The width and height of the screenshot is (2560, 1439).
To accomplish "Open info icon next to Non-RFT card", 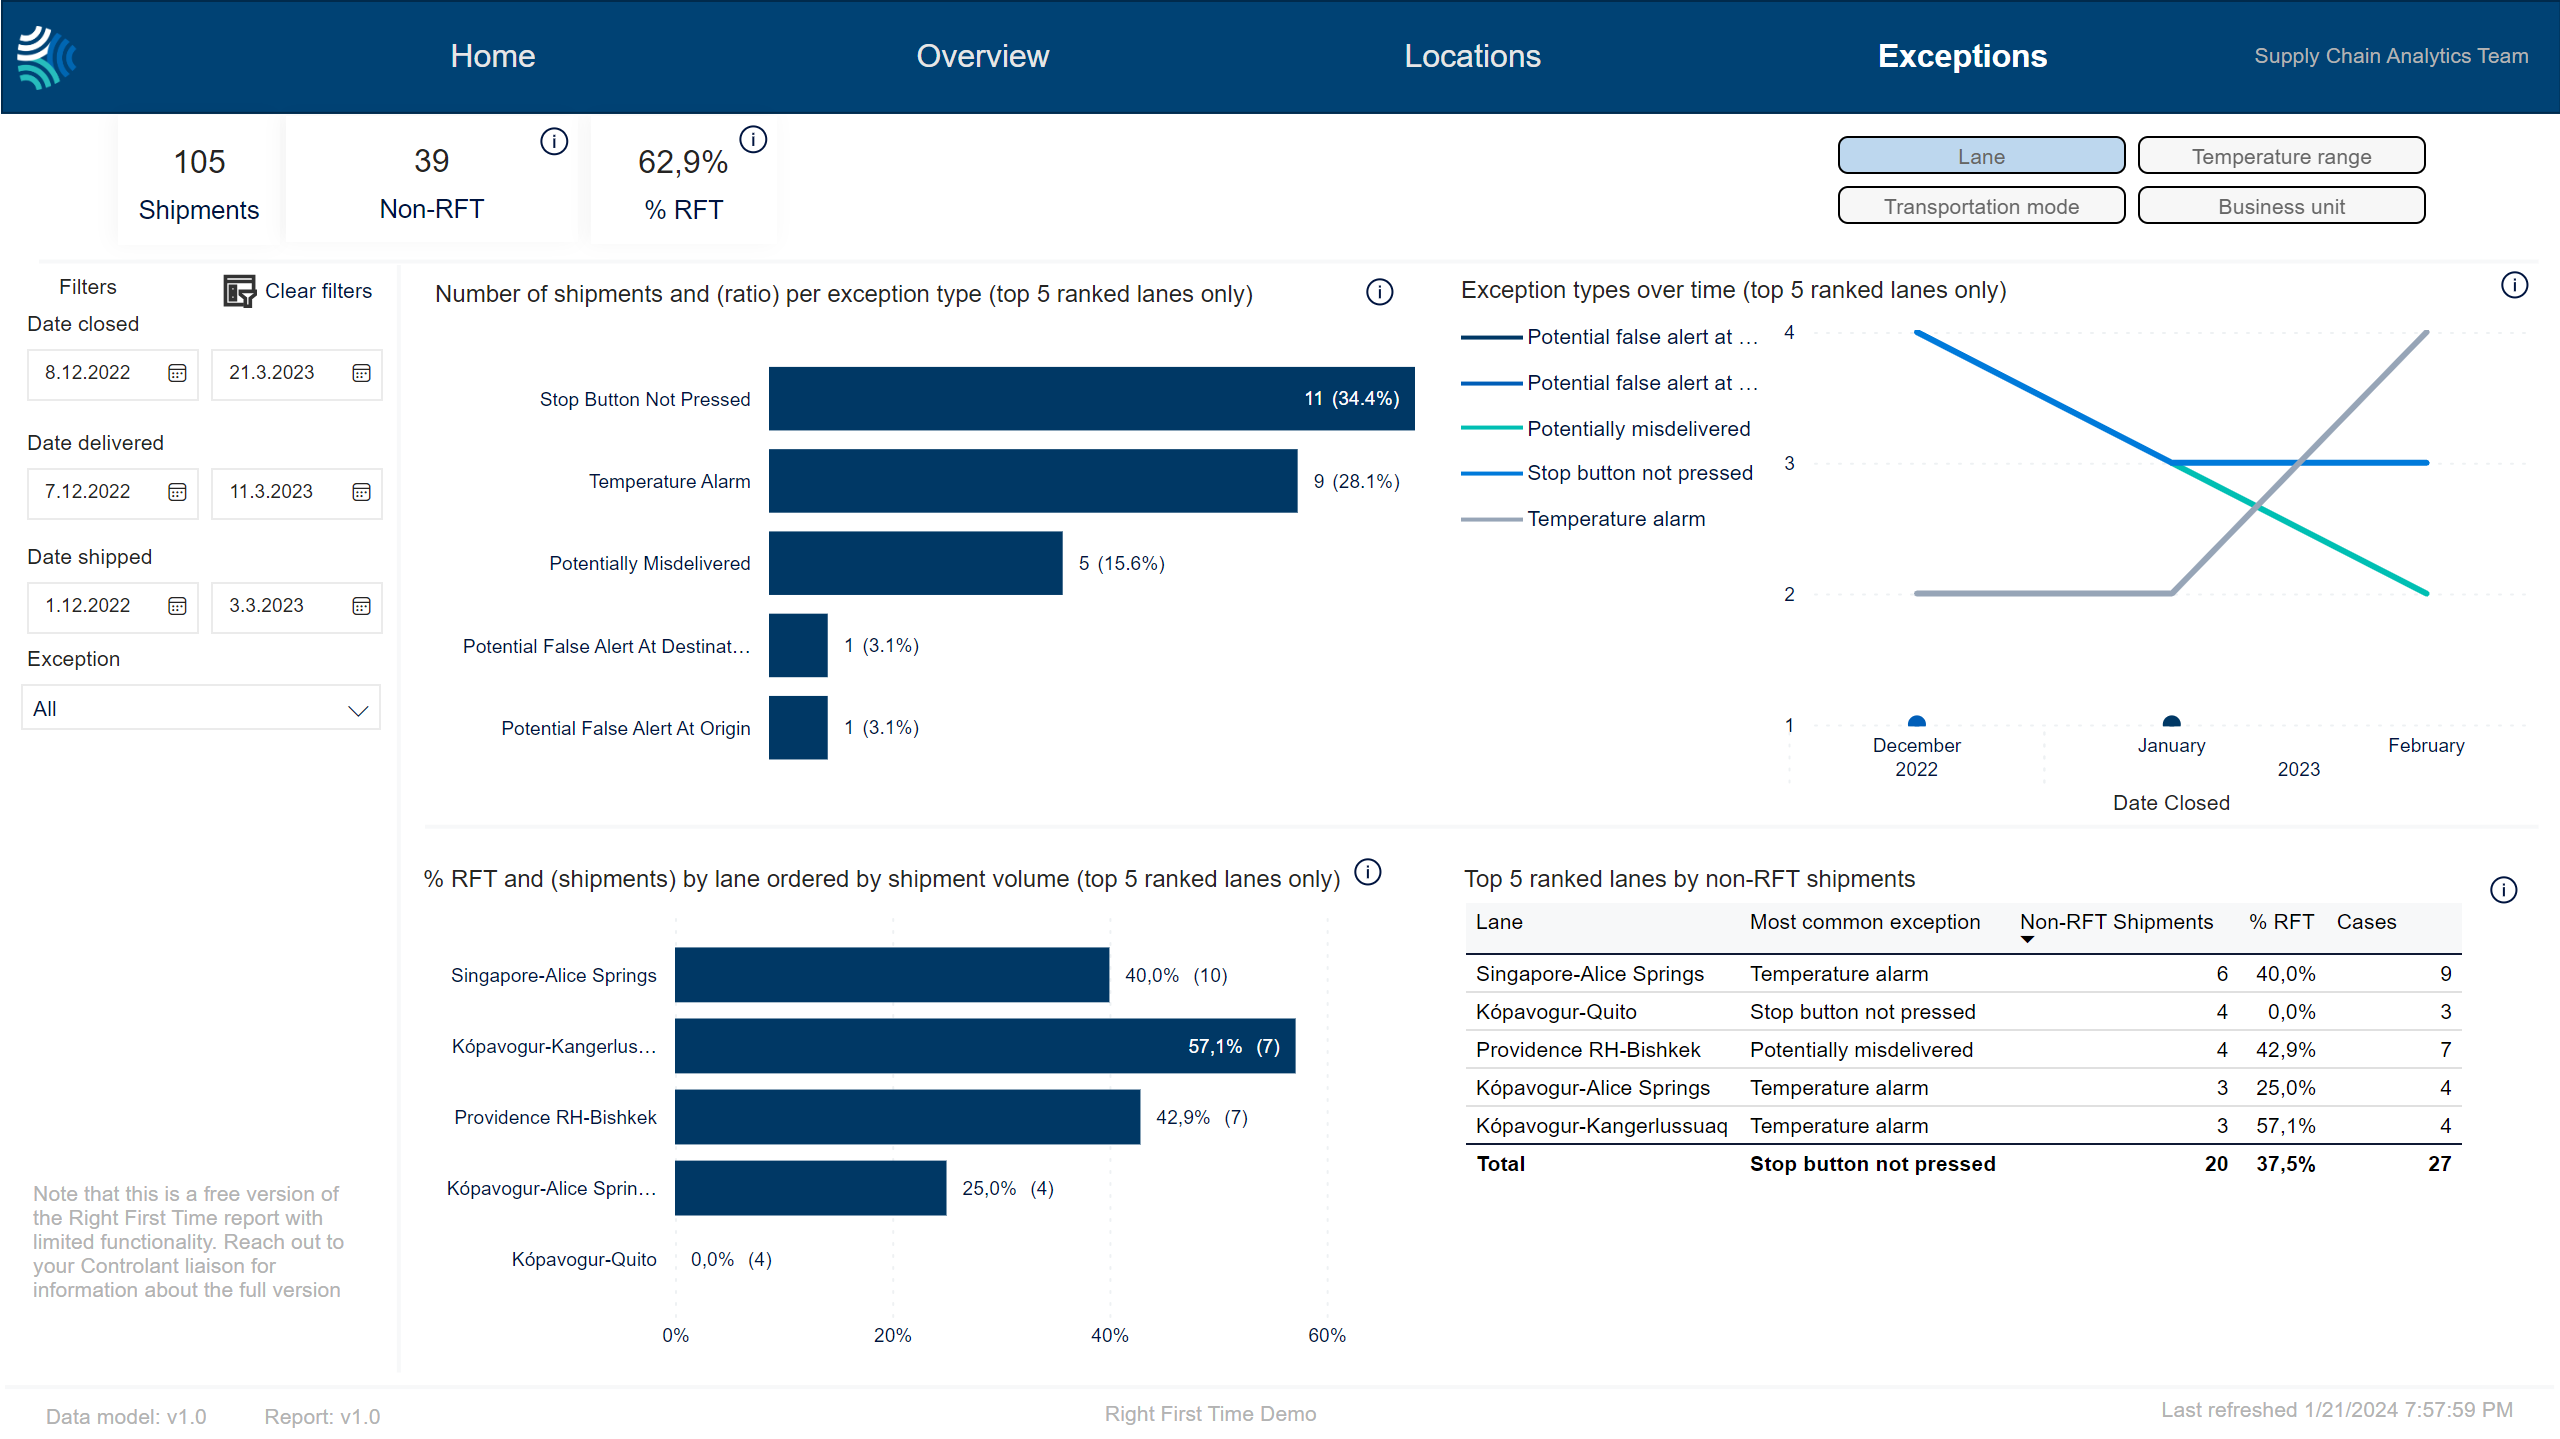I will click(x=554, y=141).
